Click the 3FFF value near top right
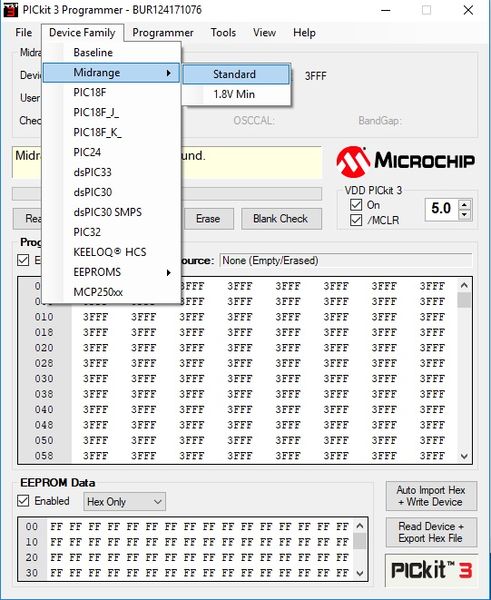 tap(316, 76)
